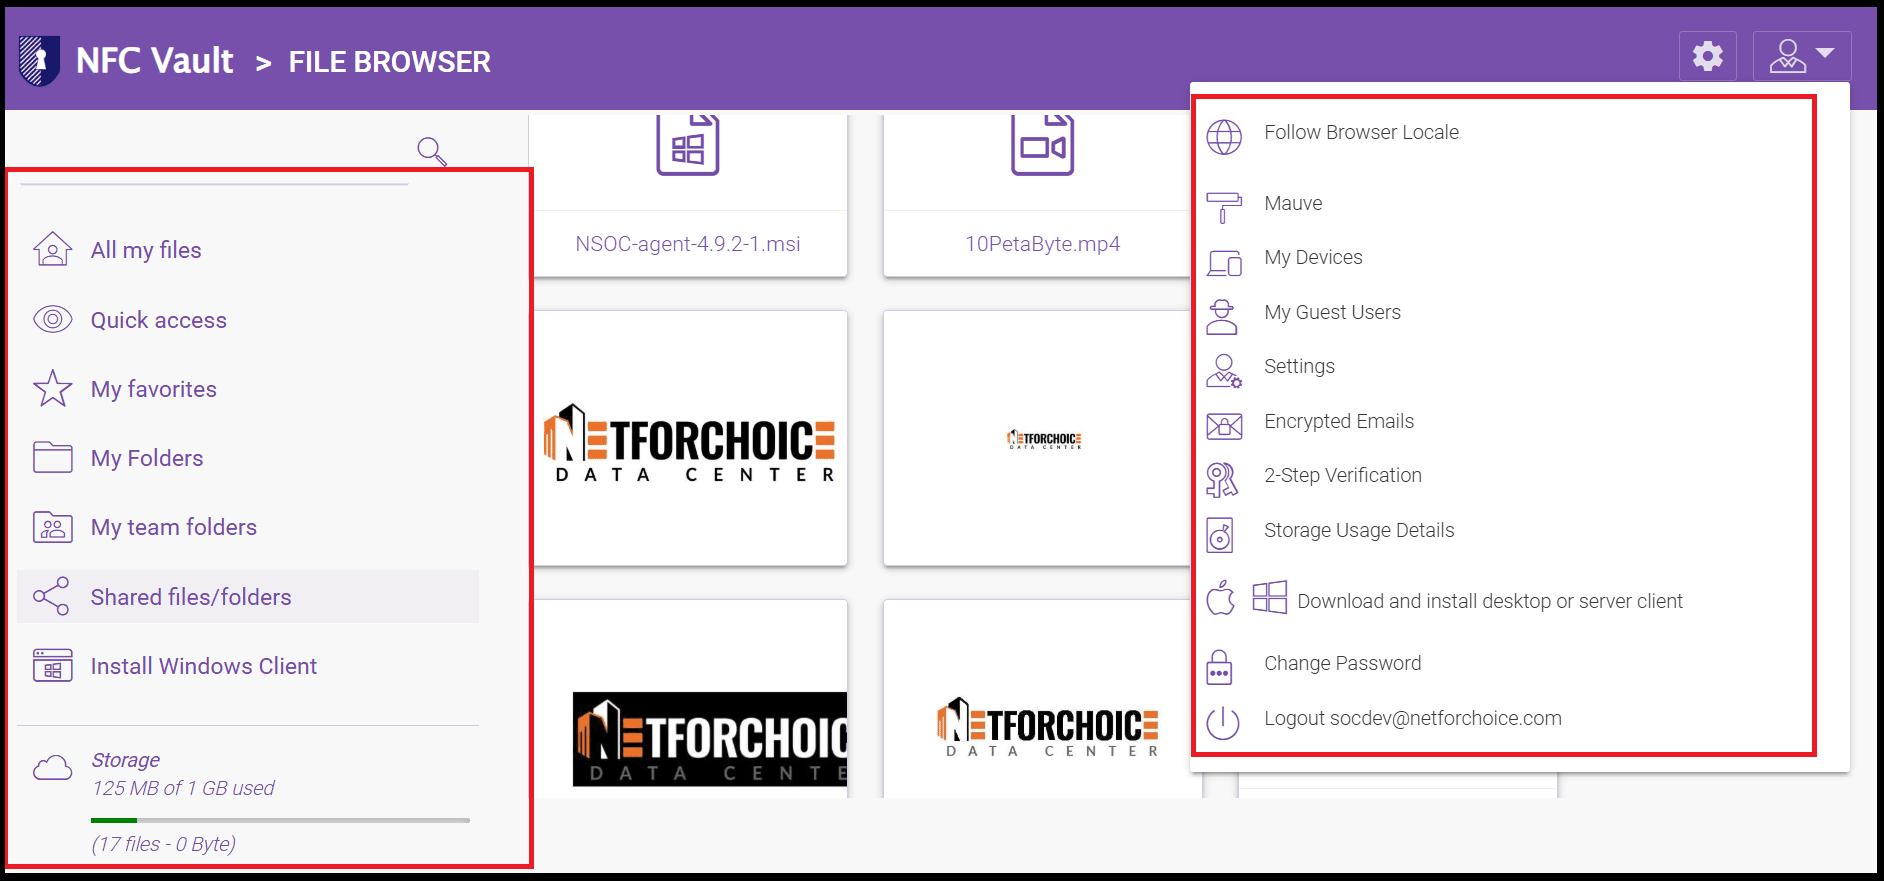
Task: Open Encrypted Emails menu item
Action: pos(1338,421)
